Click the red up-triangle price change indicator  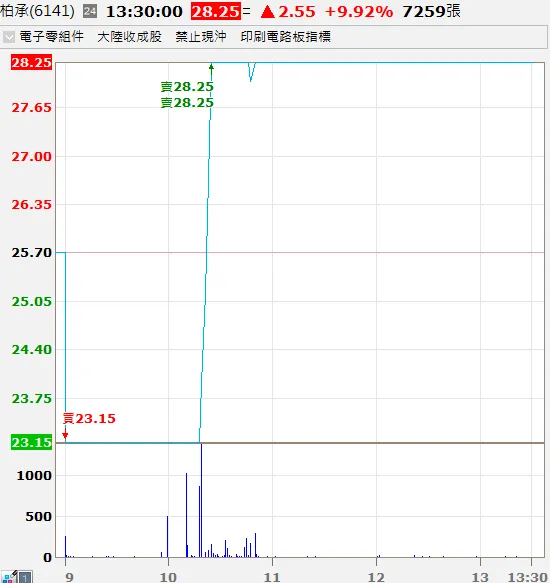267,12
